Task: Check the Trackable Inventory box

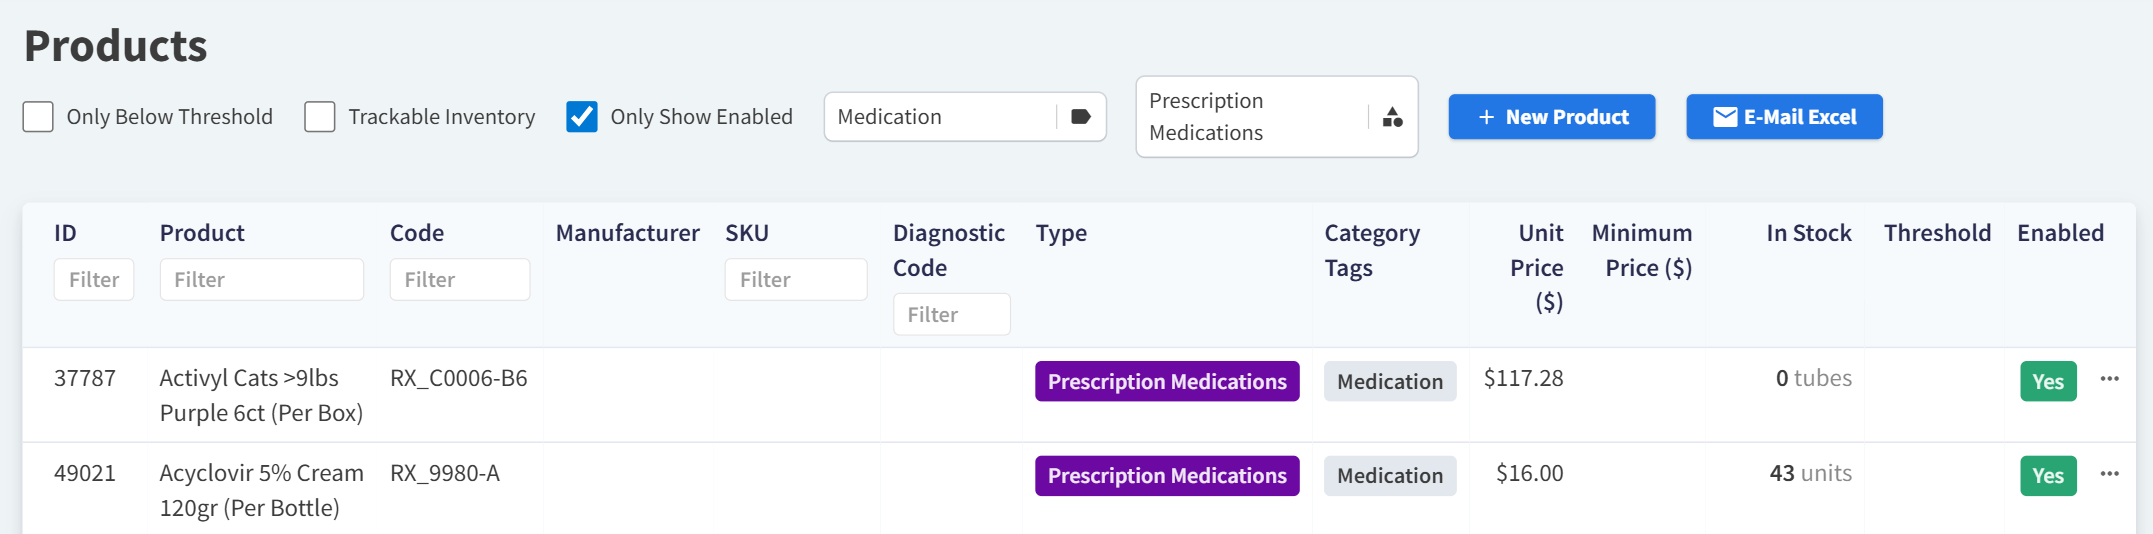Action: point(320,117)
